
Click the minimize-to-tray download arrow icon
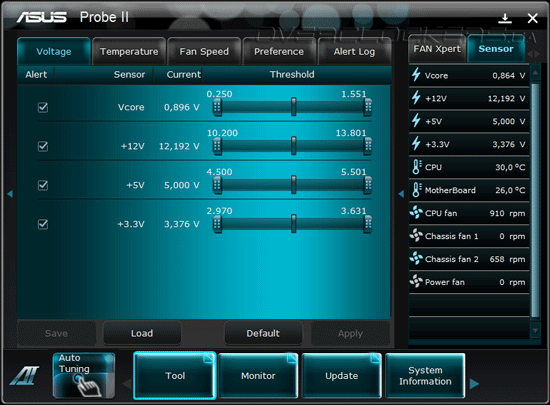tap(505, 18)
